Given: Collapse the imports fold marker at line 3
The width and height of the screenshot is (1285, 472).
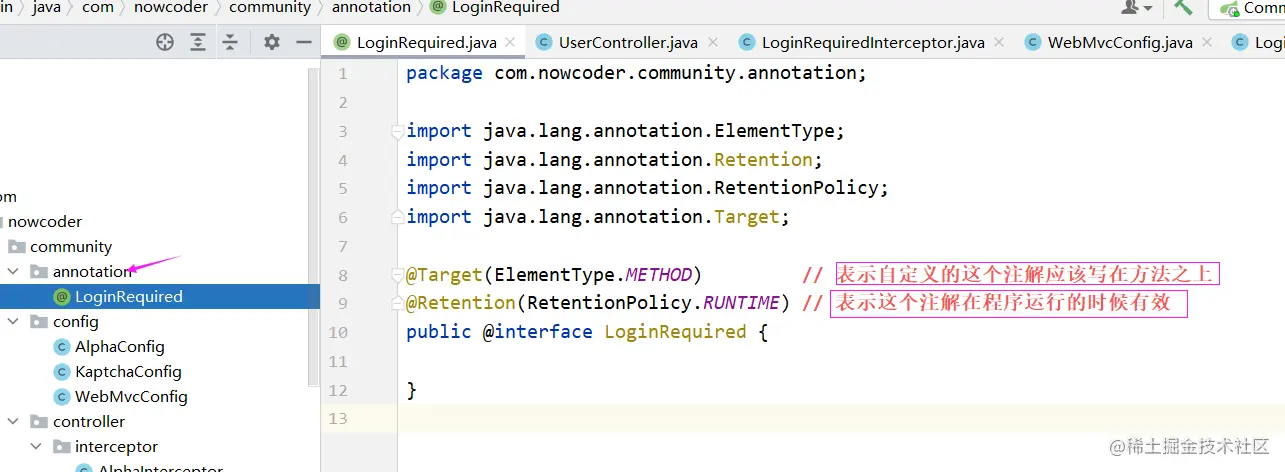Looking at the screenshot, I should pos(397,130).
